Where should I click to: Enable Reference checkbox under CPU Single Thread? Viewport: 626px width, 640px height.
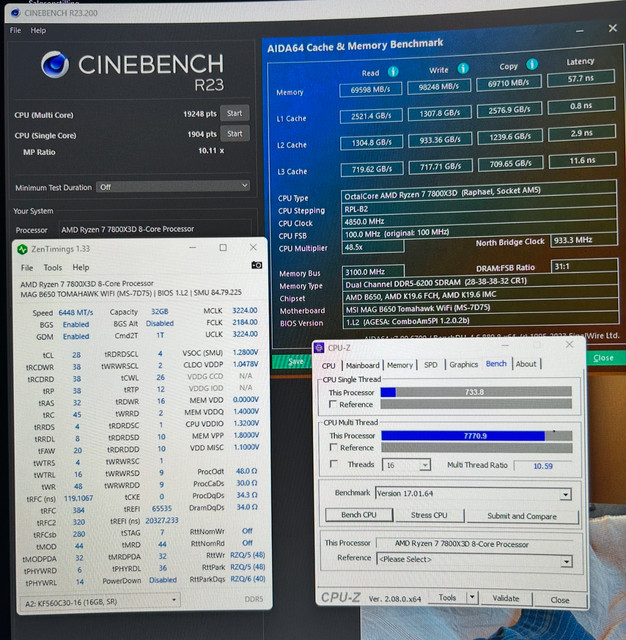tap(333, 404)
